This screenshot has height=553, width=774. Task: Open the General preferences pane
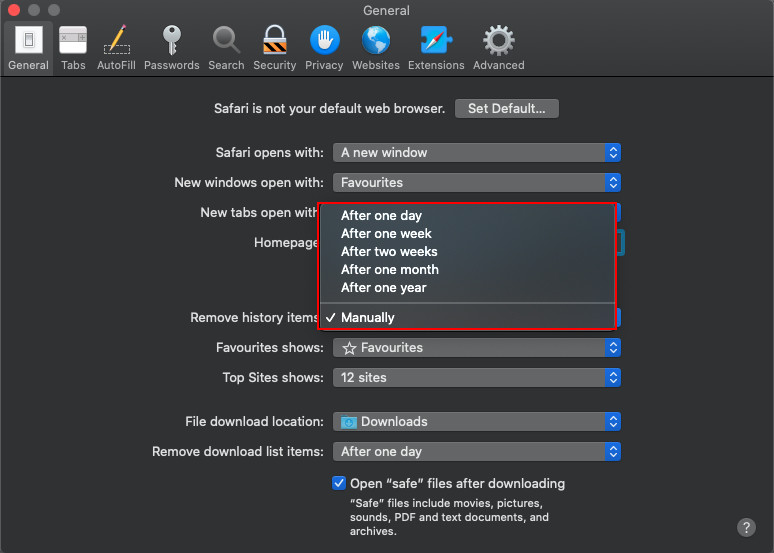28,48
